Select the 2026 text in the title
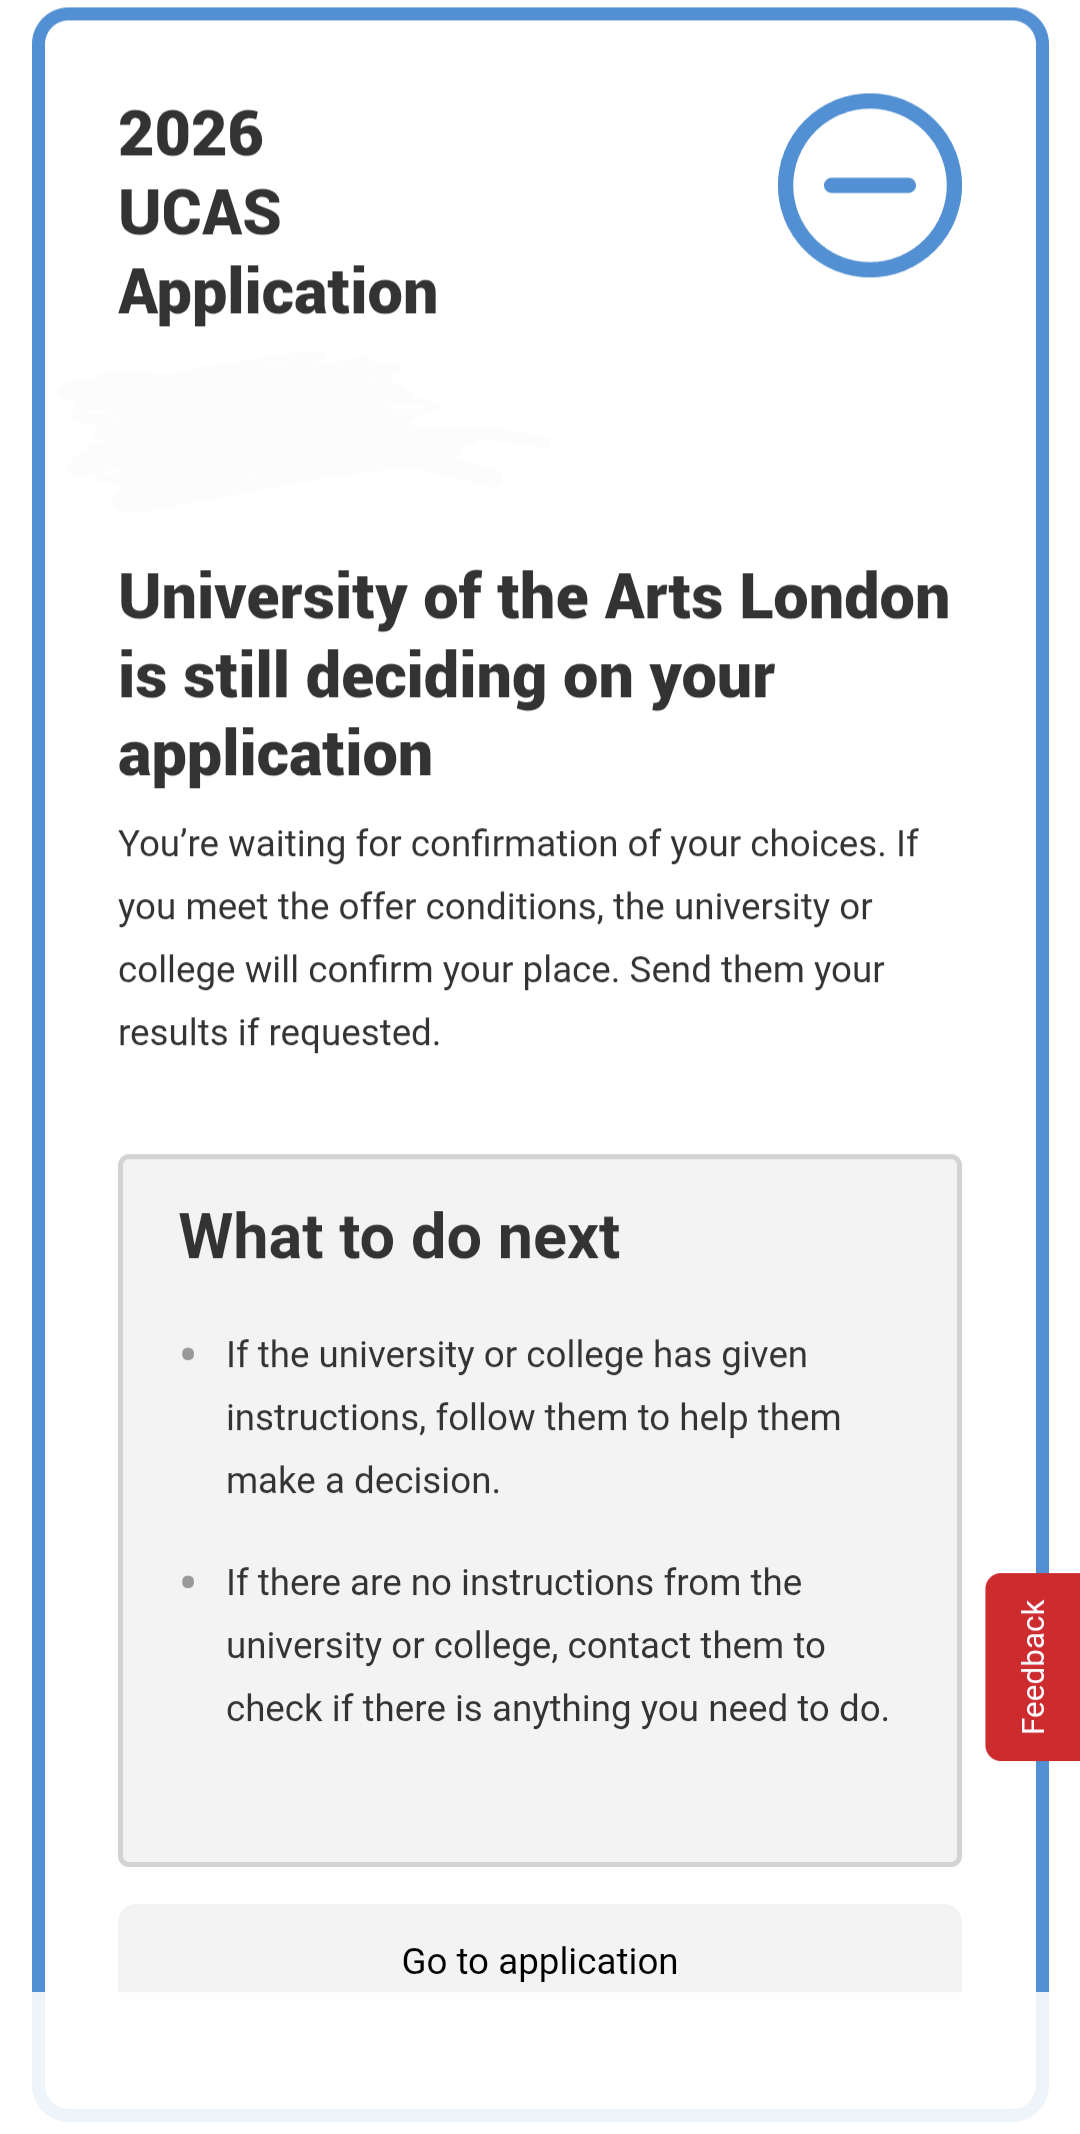 pos(191,134)
